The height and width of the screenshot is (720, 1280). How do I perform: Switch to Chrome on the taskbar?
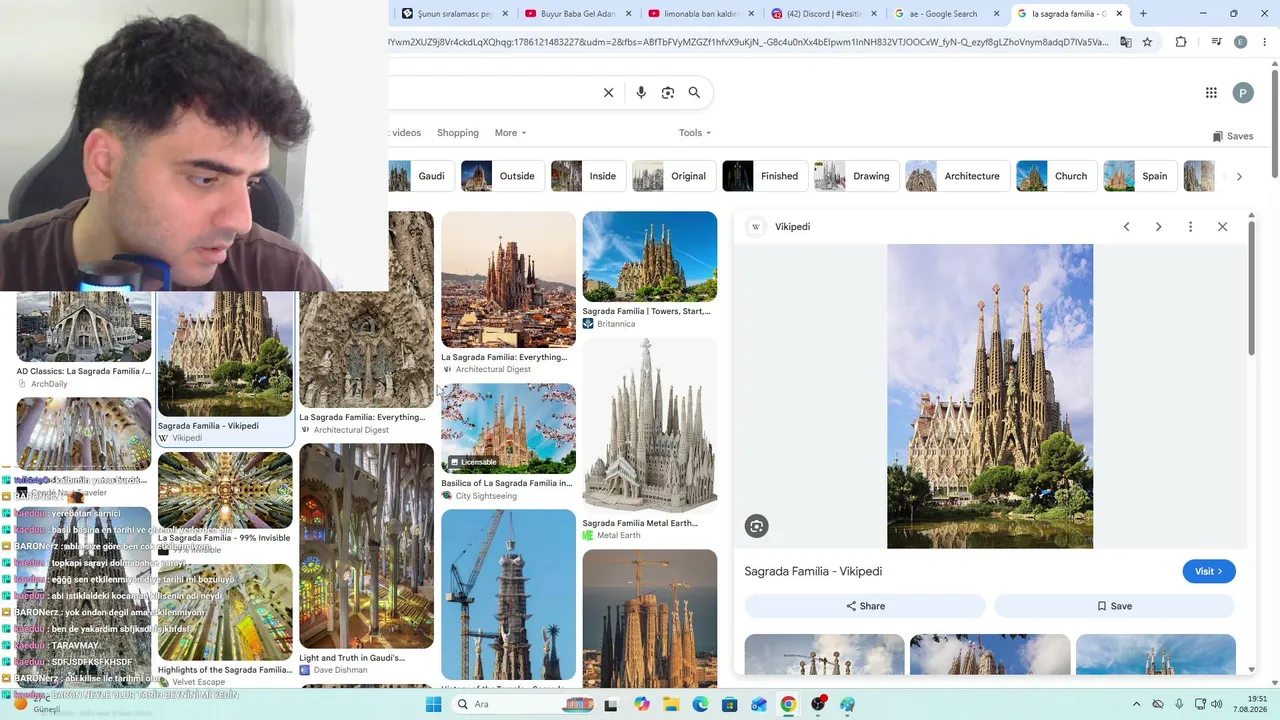click(x=789, y=704)
